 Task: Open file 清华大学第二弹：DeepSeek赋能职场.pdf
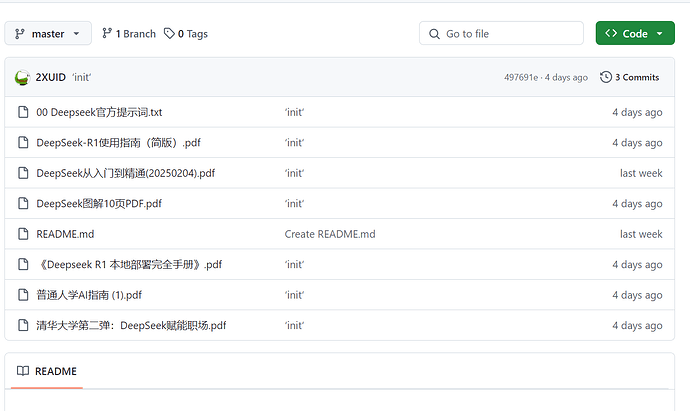pos(131,325)
